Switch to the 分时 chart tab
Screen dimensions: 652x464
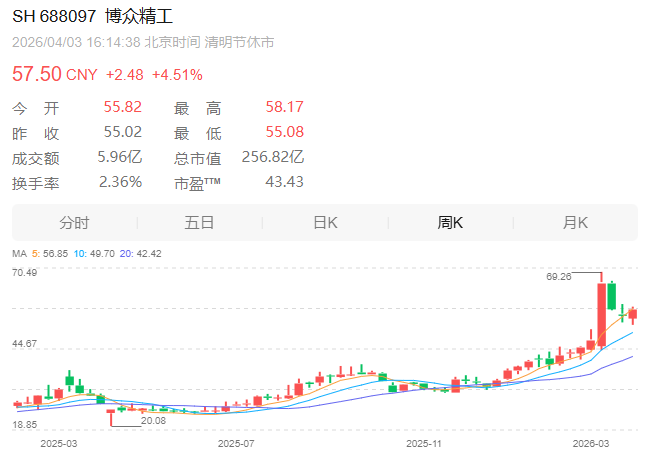(74, 223)
